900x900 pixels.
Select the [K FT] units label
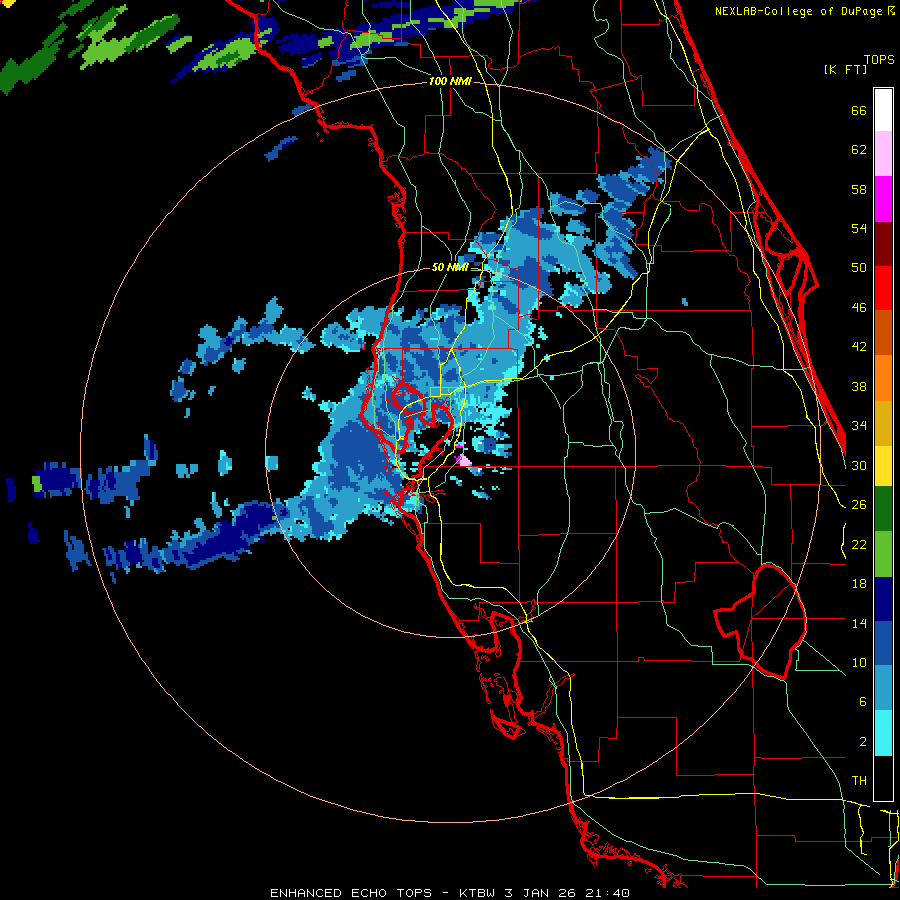point(845,69)
